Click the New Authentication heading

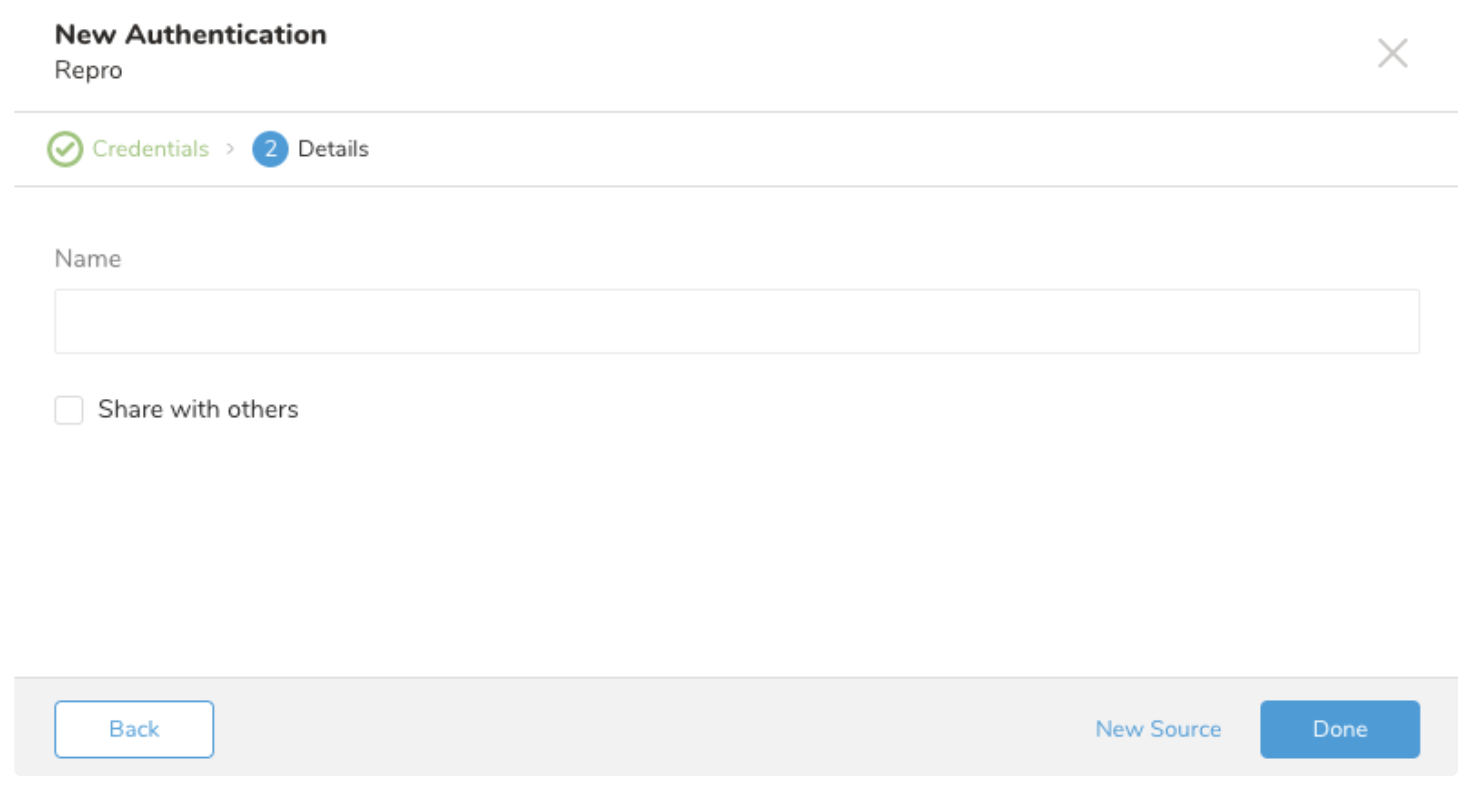[x=190, y=35]
